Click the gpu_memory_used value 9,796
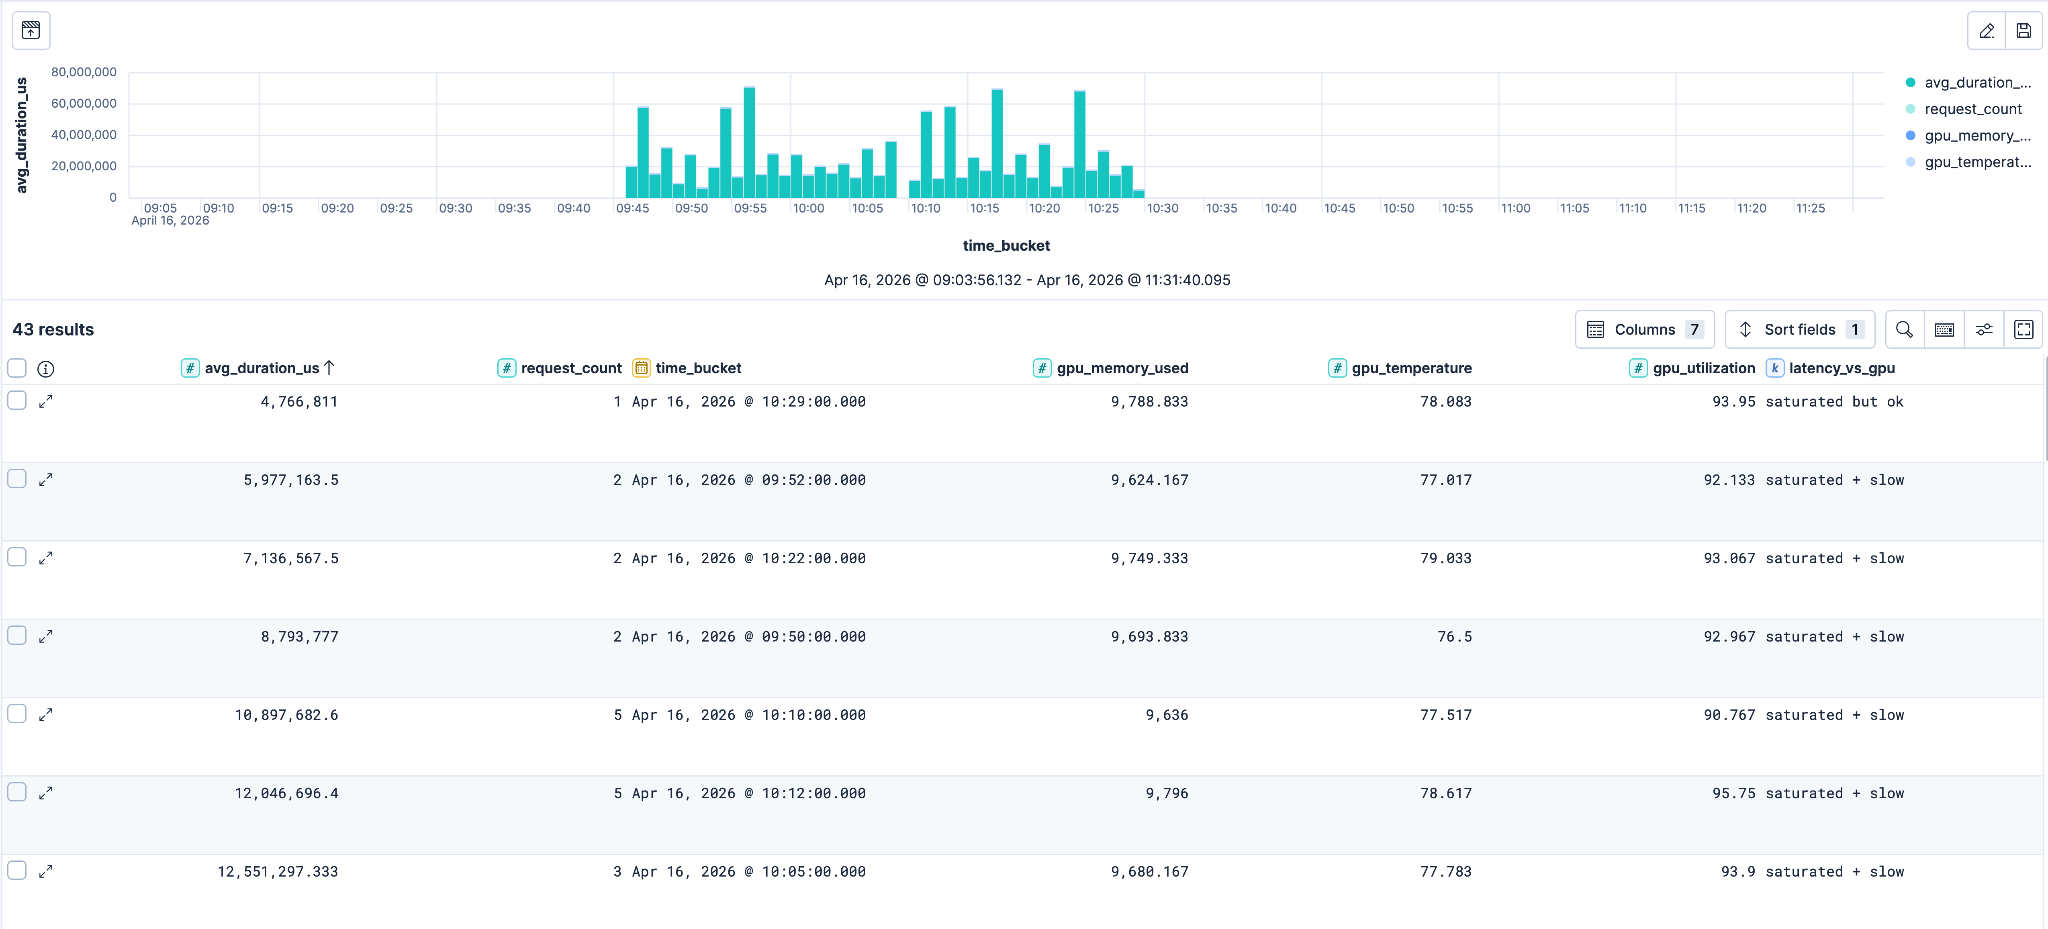The width and height of the screenshot is (2048, 929). (1167, 794)
